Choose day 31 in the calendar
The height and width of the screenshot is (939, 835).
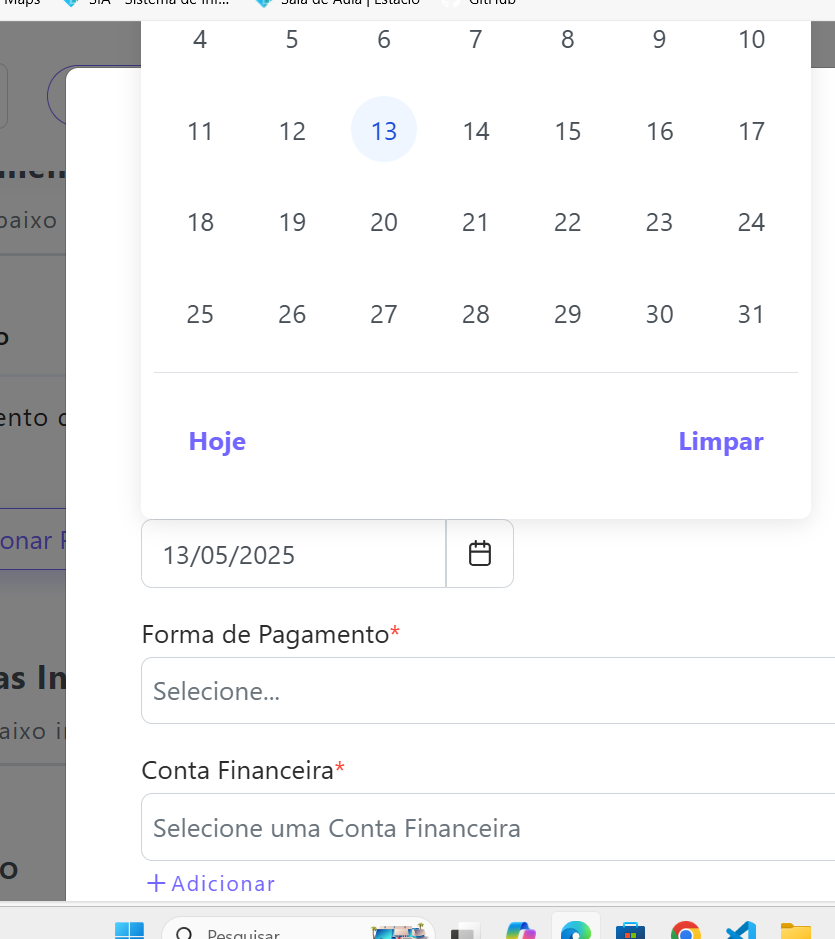(751, 315)
